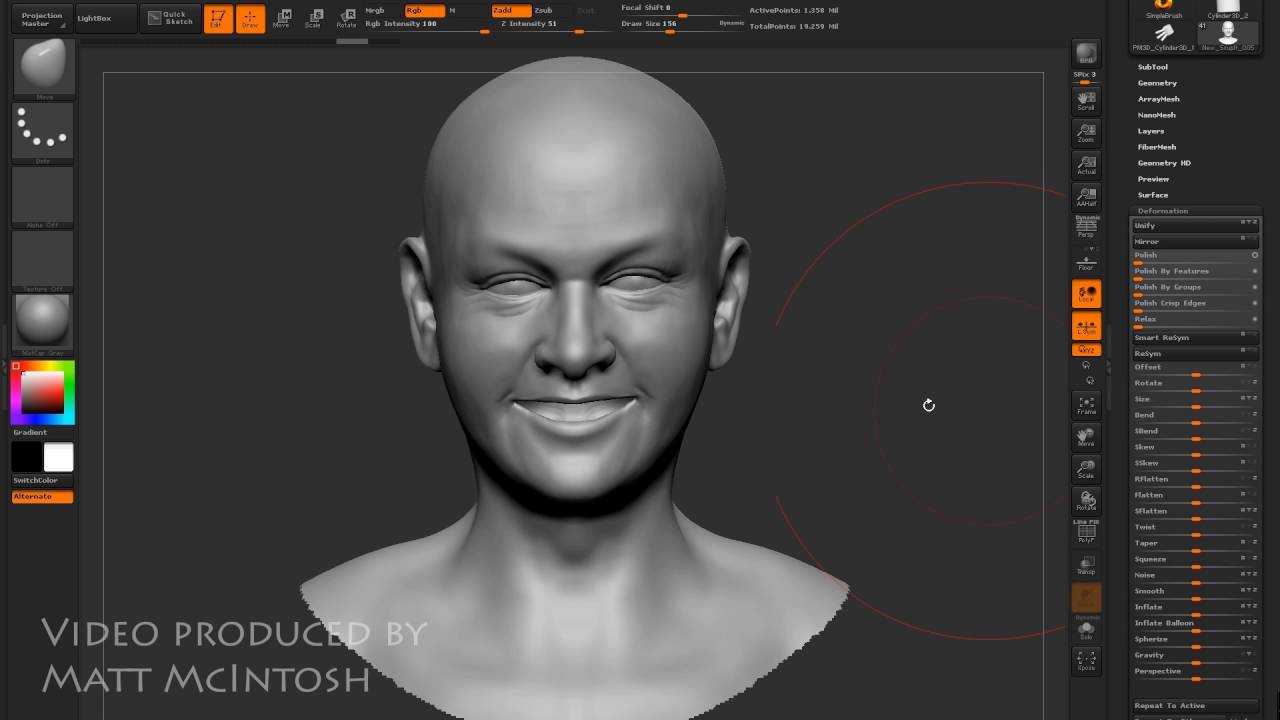
Task: Expand the Preview section
Action: tap(1153, 179)
